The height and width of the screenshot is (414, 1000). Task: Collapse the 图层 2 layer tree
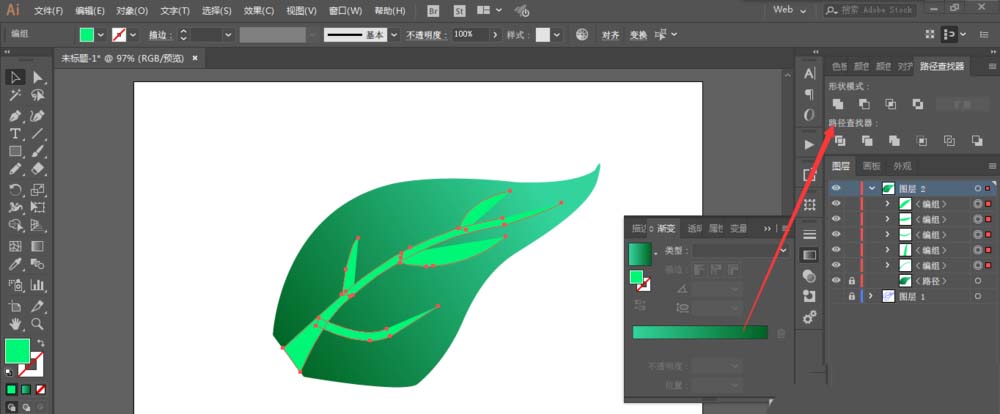(x=872, y=188)
